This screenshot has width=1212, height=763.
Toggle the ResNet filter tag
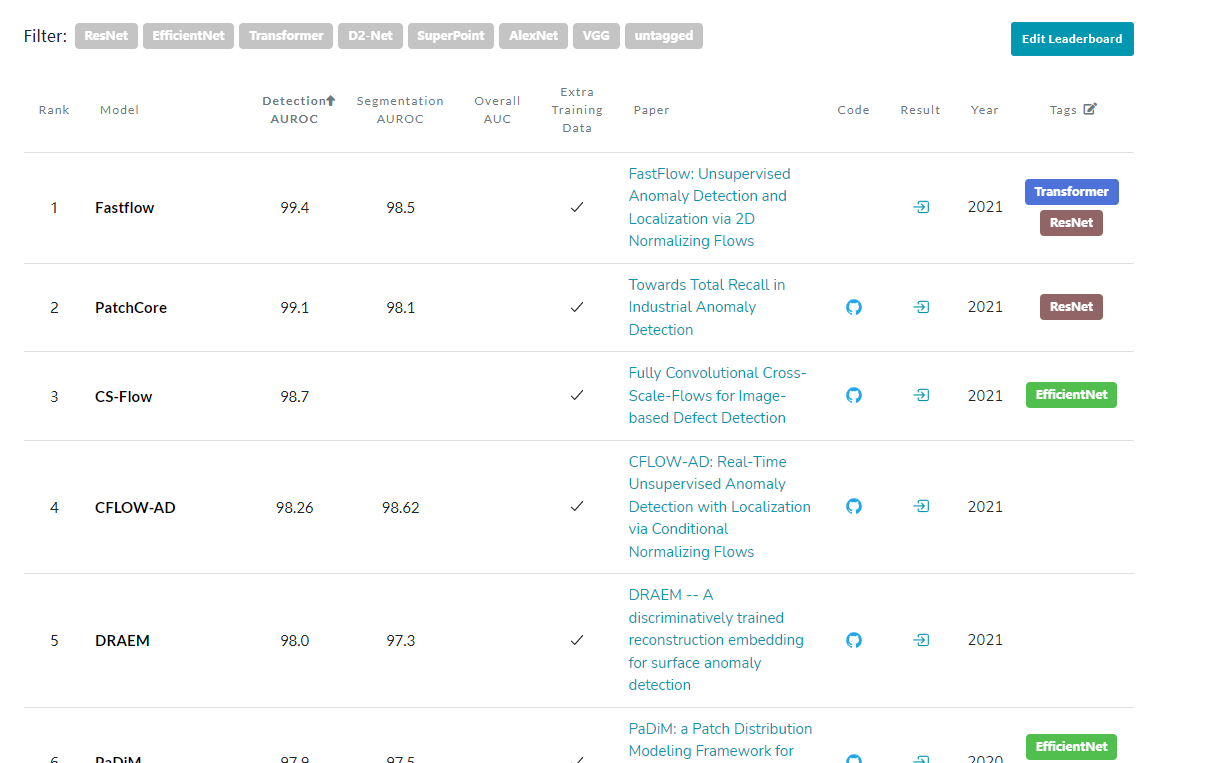(x=105, y=36)
